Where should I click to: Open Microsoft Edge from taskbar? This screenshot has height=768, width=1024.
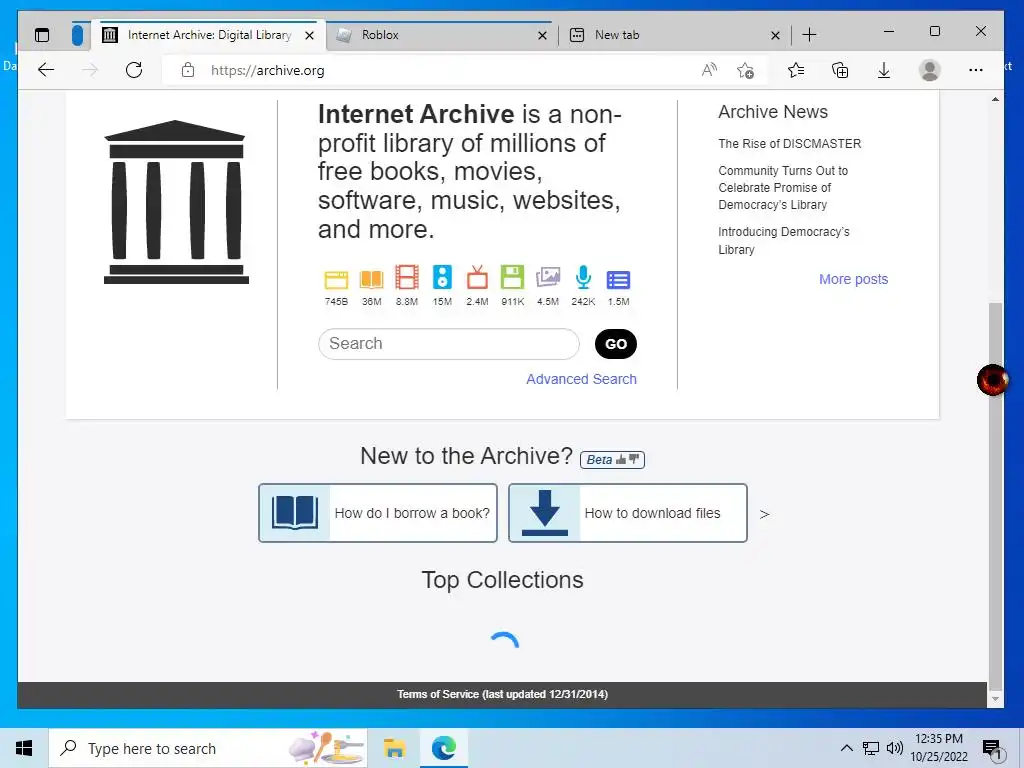[443, 748]
